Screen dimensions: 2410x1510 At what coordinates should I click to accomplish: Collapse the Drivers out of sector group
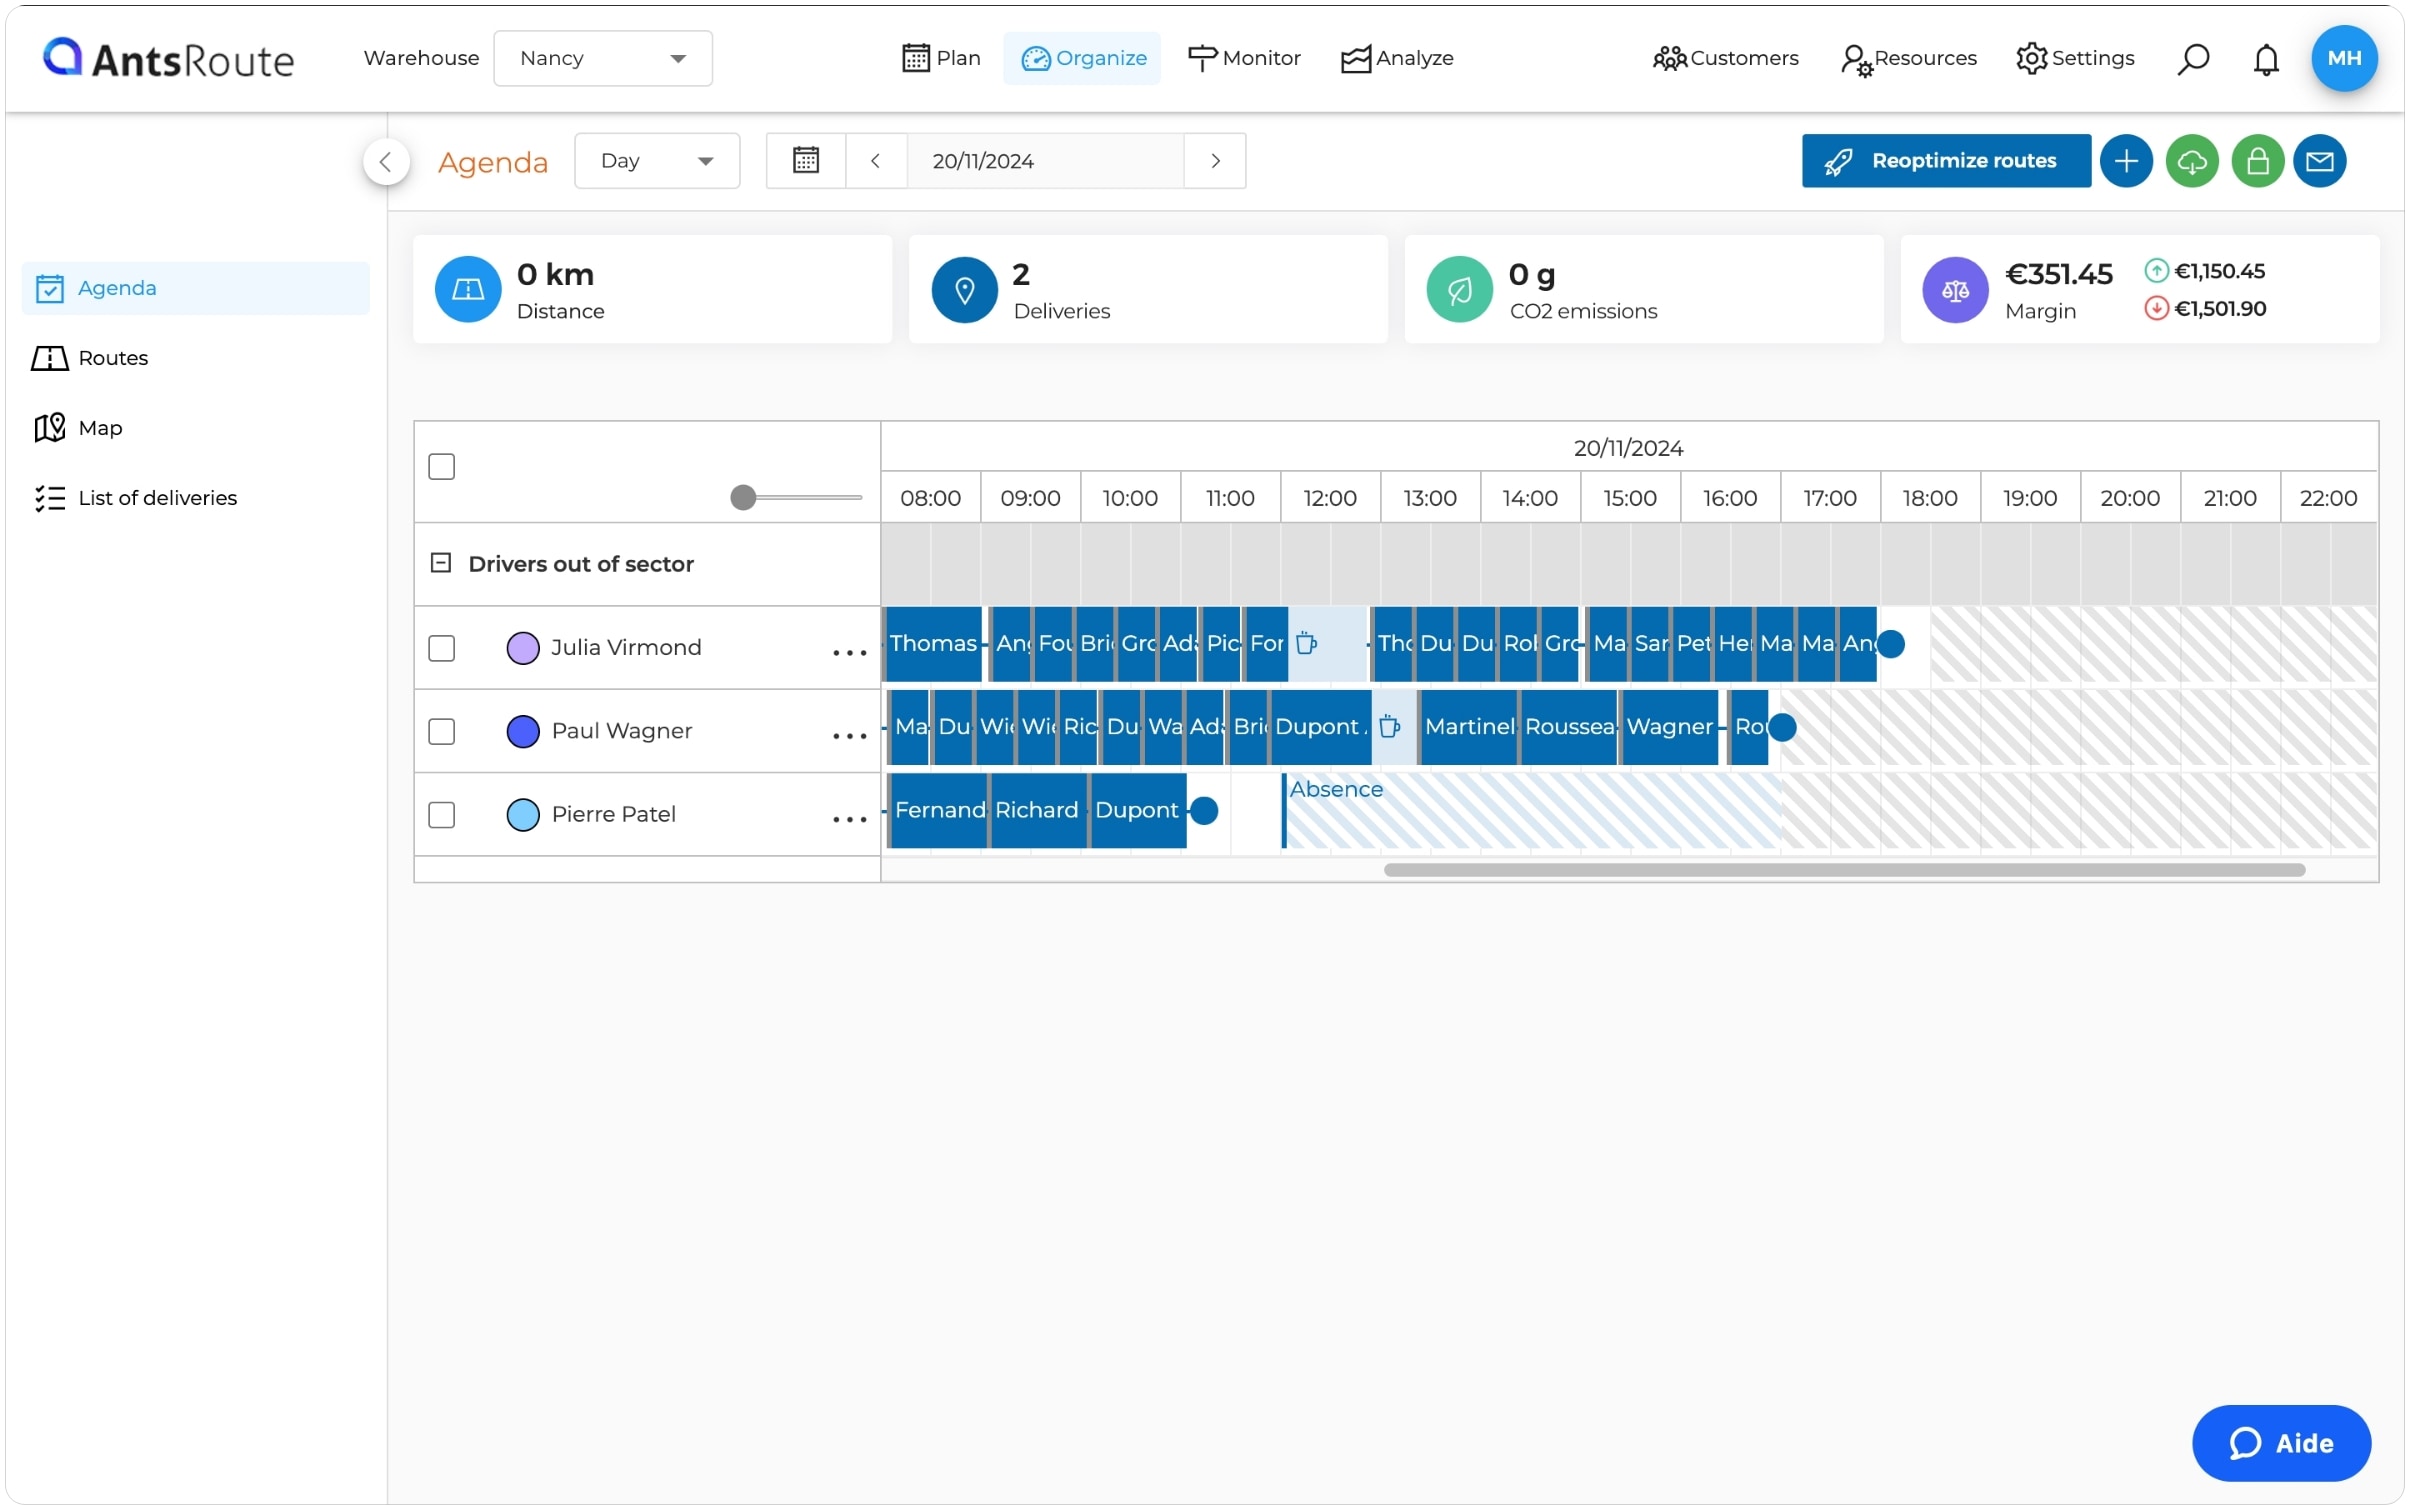pyautogui.click(x=440, y=563)
